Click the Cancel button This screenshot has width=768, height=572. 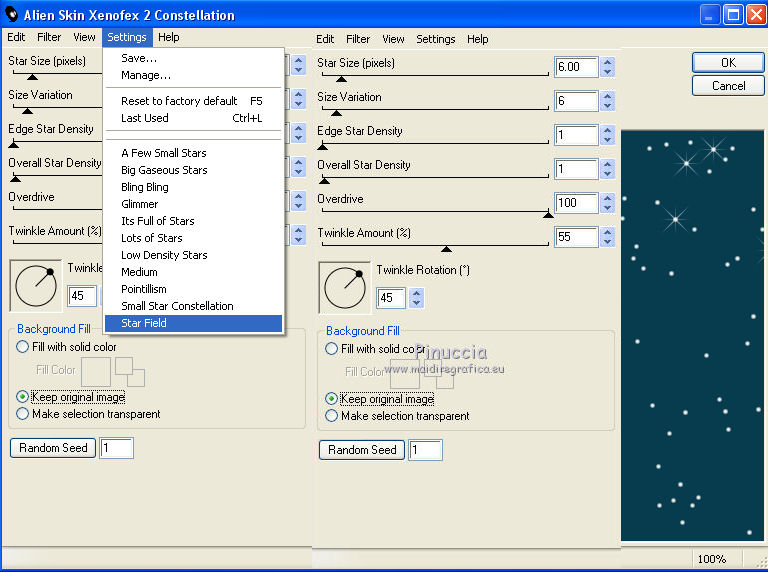pos(728,86)
